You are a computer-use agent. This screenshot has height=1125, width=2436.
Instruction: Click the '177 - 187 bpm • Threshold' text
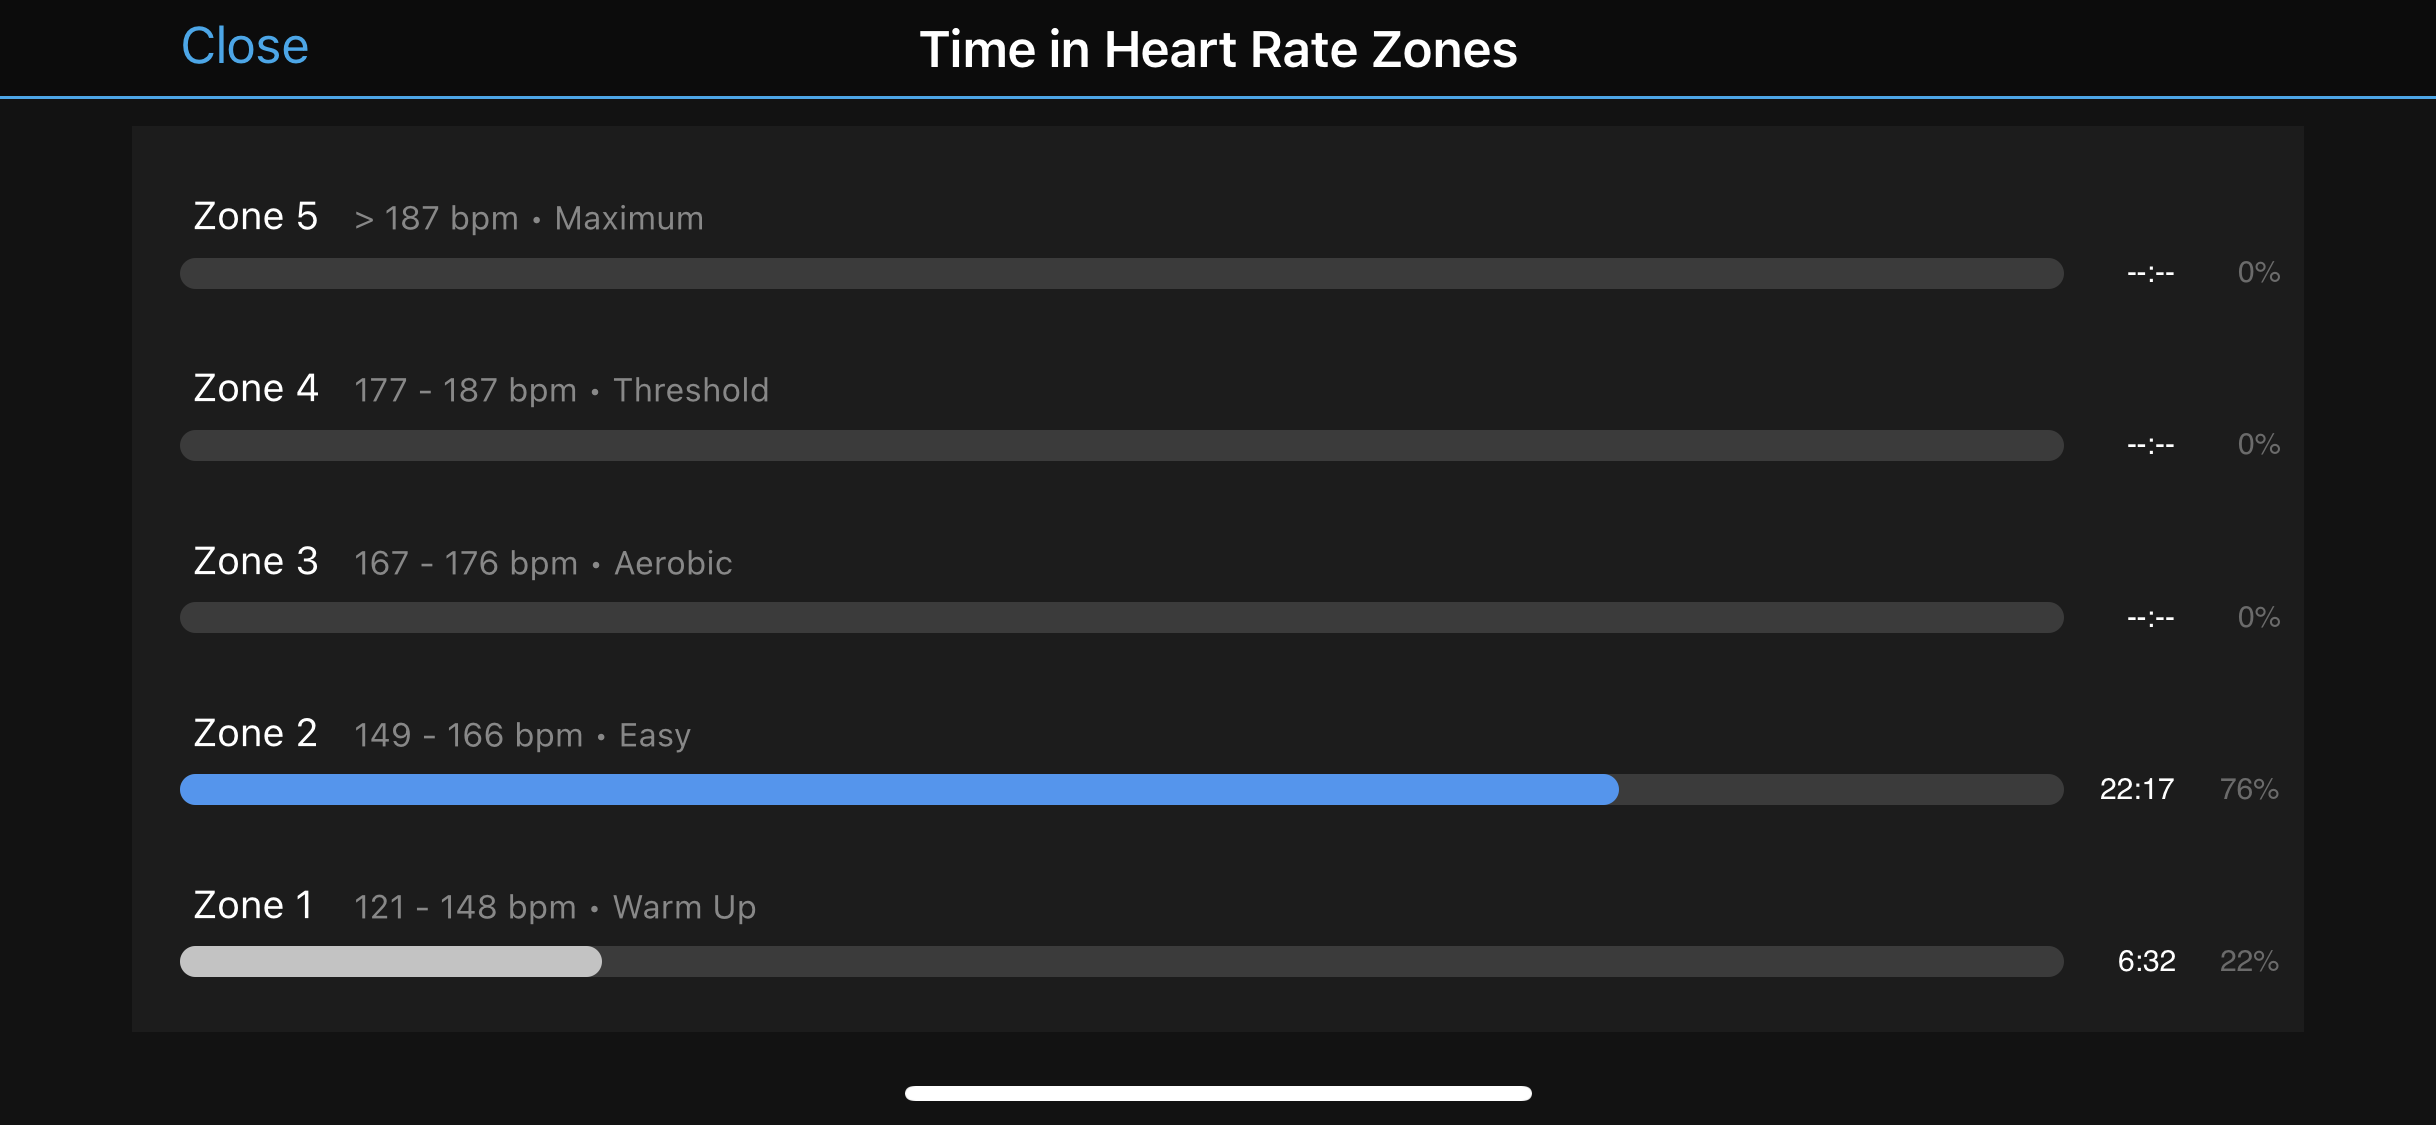[561, 390]
